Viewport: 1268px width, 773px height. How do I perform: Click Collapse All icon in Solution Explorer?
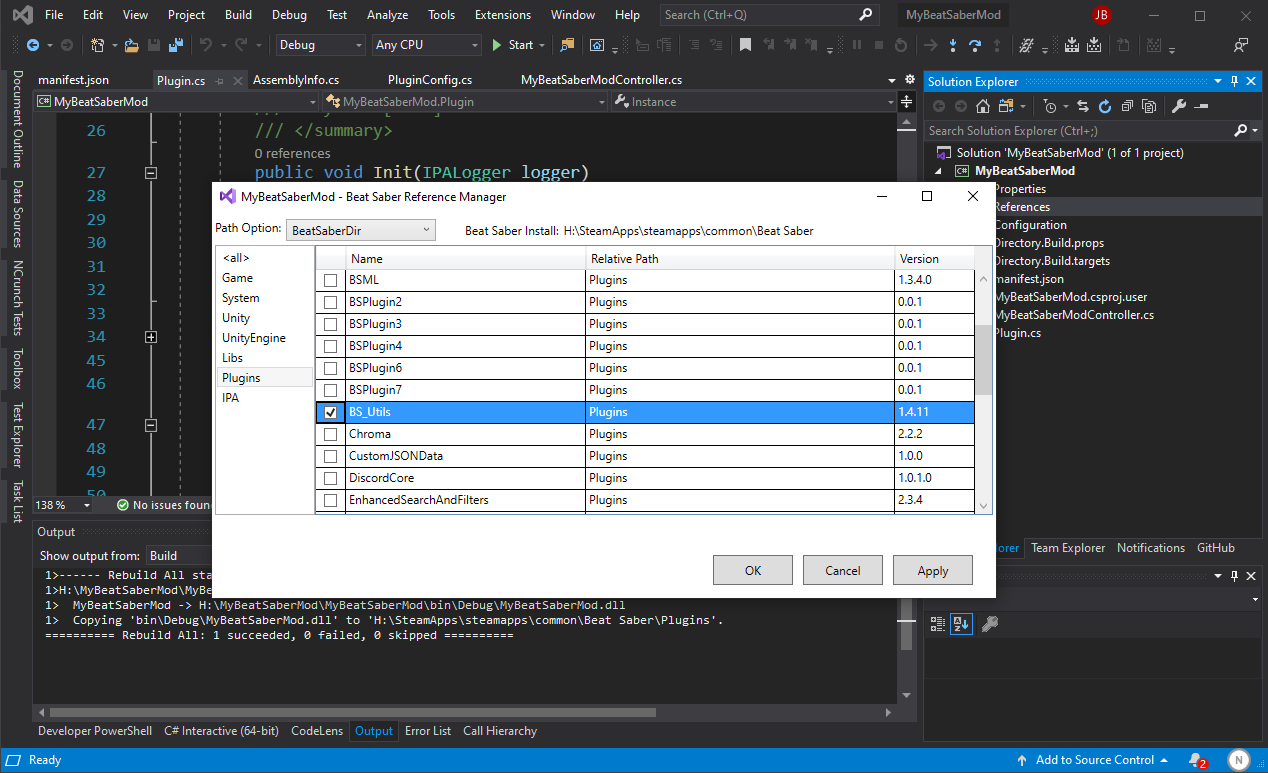(1127, 106)
